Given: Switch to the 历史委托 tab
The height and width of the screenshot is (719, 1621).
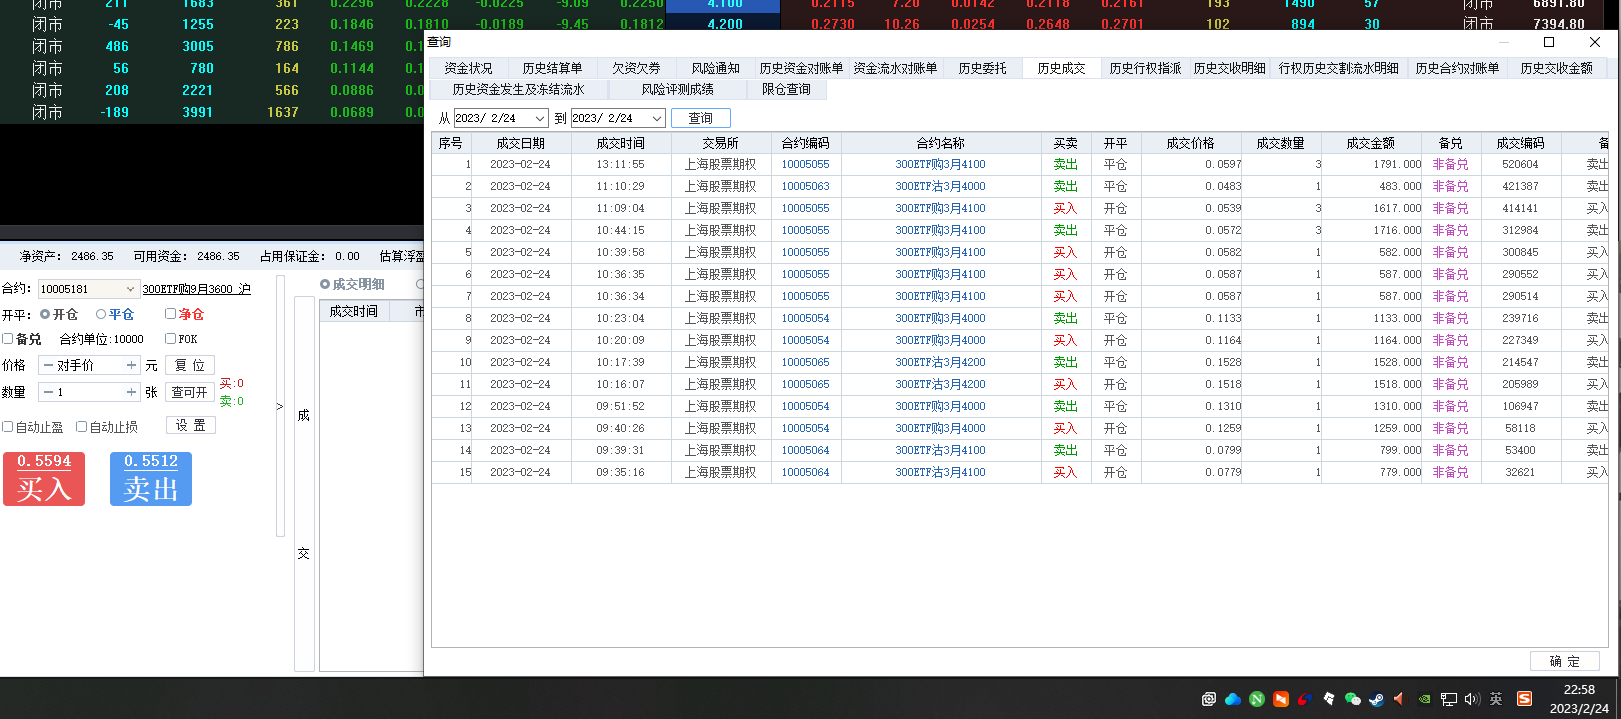Looking at the screenshot, I should click(x=982, y=68).
